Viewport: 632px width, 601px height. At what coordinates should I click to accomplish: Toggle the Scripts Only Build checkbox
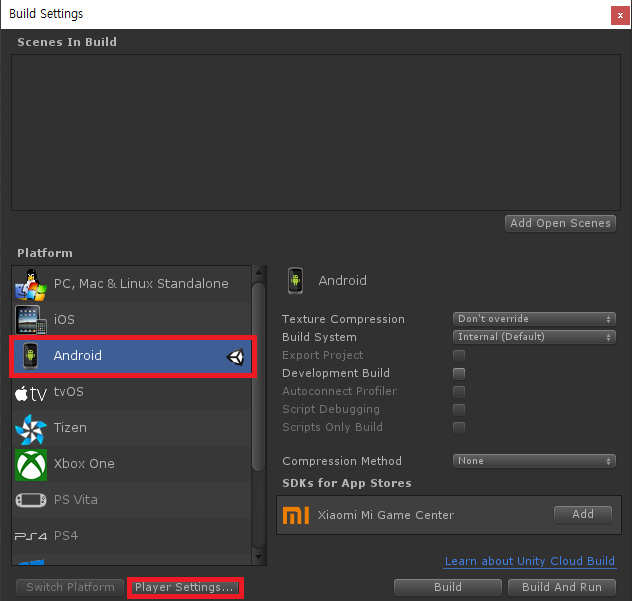click(459, 427)
